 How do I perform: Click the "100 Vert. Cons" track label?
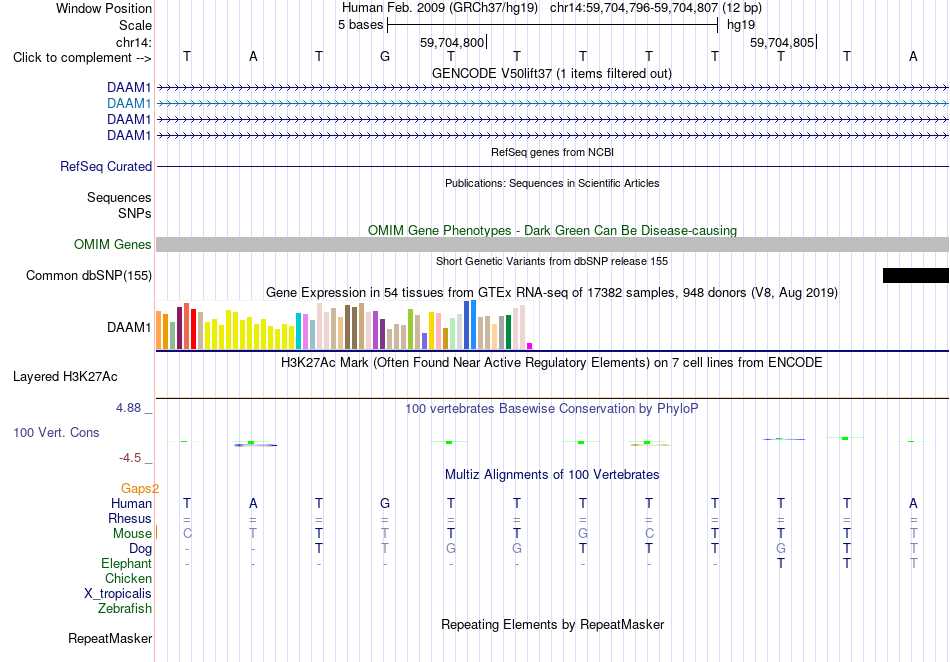[56, 432]
